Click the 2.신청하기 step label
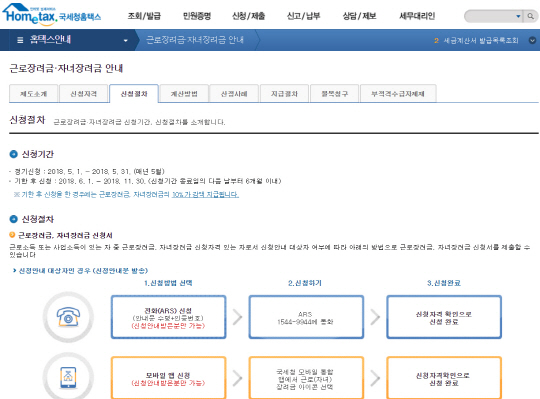The height and width of the screenshot is (399, 540). (x=305, y=283)
